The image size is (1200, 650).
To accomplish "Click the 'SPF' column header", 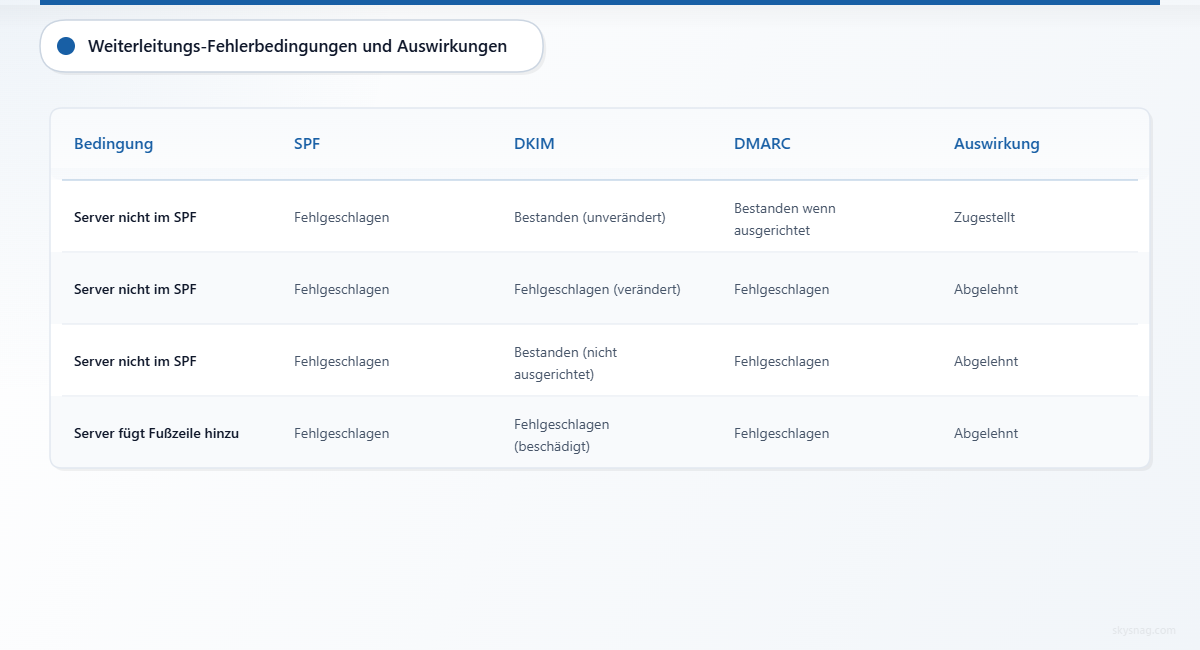I will click(307, 144).
